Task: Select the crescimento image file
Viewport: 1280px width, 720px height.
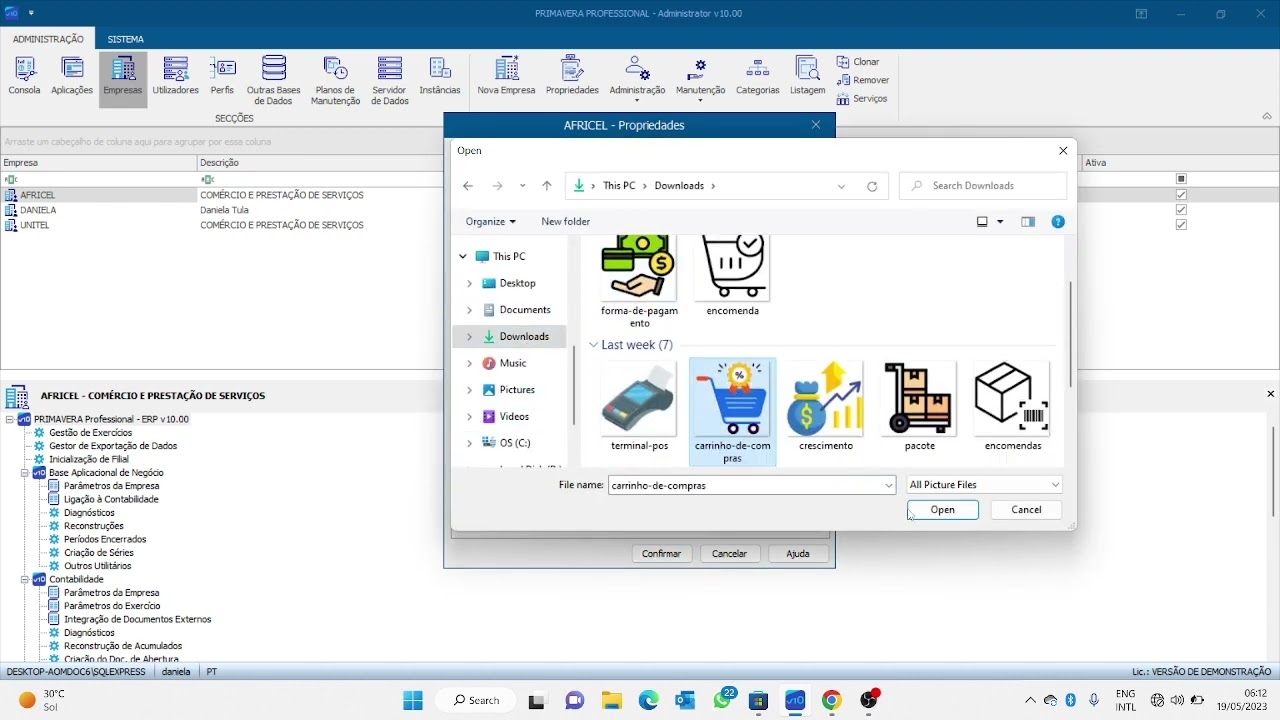Action: (x=826, y=408)
